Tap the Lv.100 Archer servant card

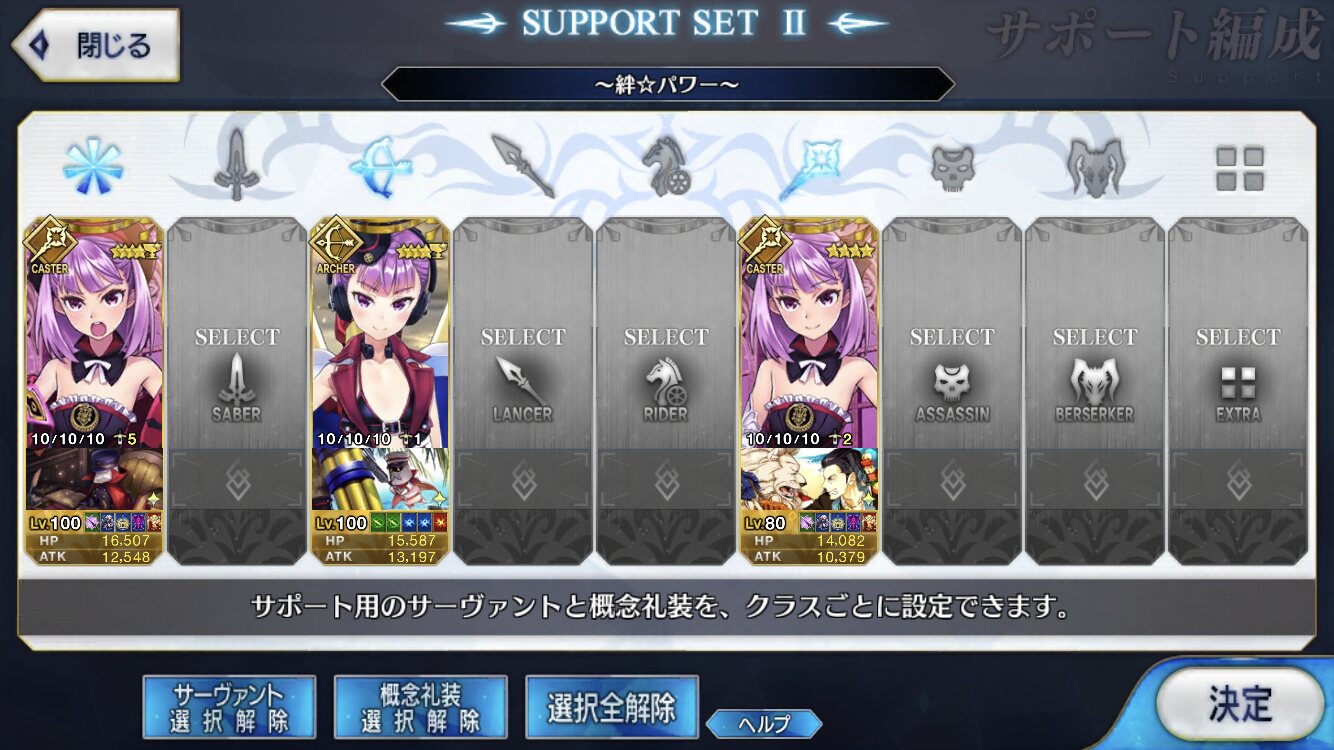click(x=380, y=391)
